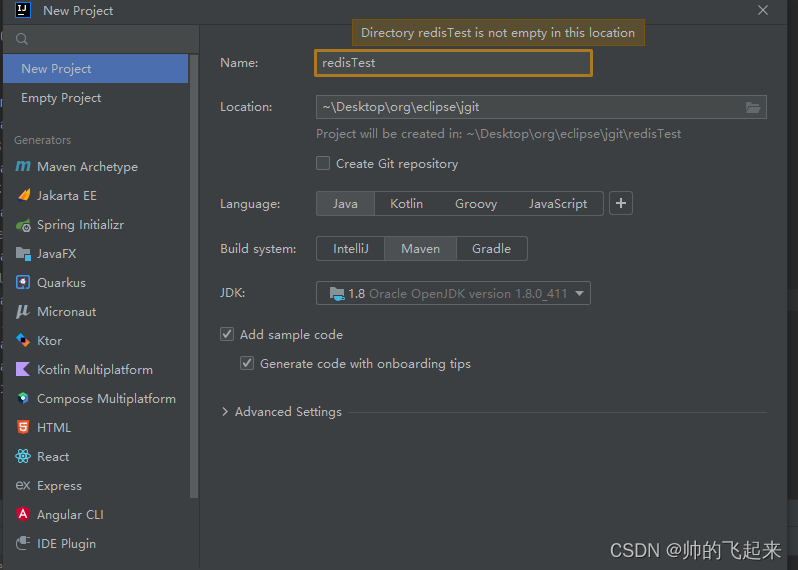Click the Name field containing redisTest
Image resolution: width=798 pixels, height=570 pixels.
453,63
